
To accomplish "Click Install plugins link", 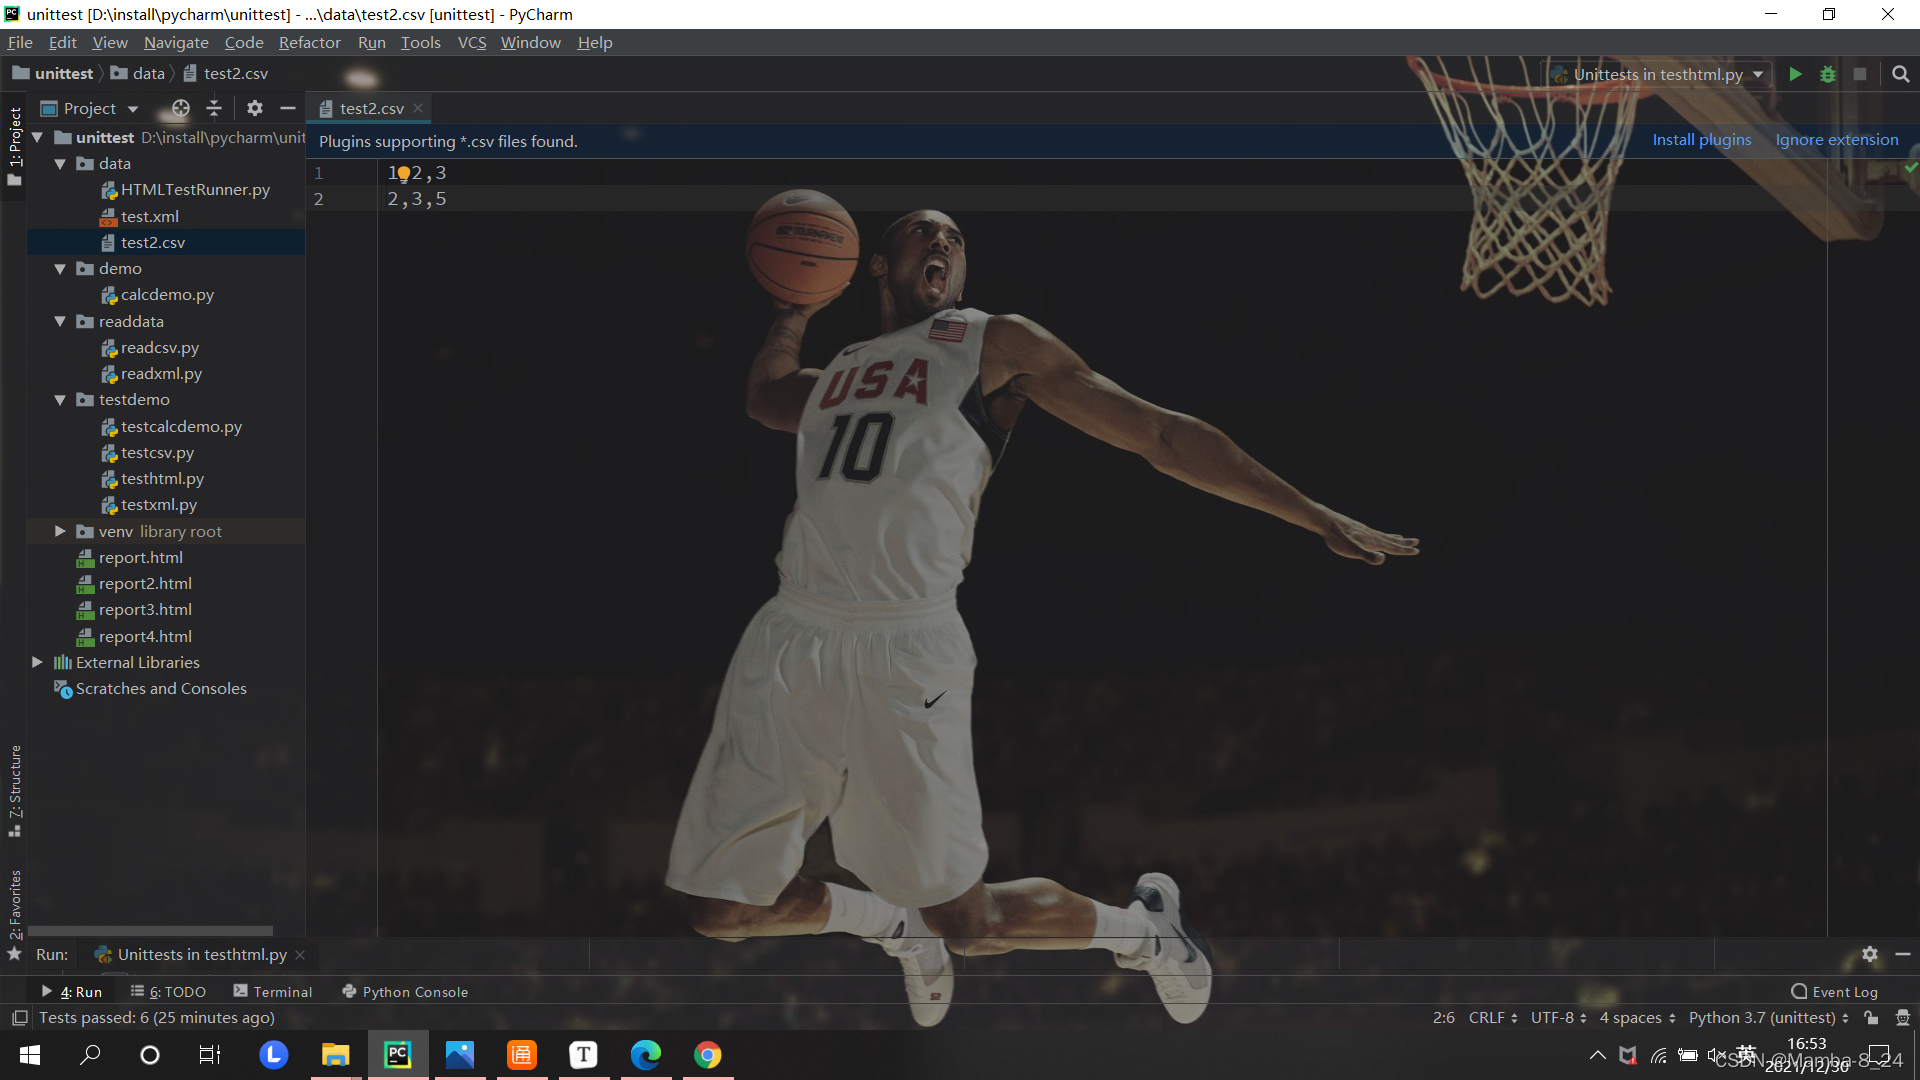I will [x=1701, y=140].
